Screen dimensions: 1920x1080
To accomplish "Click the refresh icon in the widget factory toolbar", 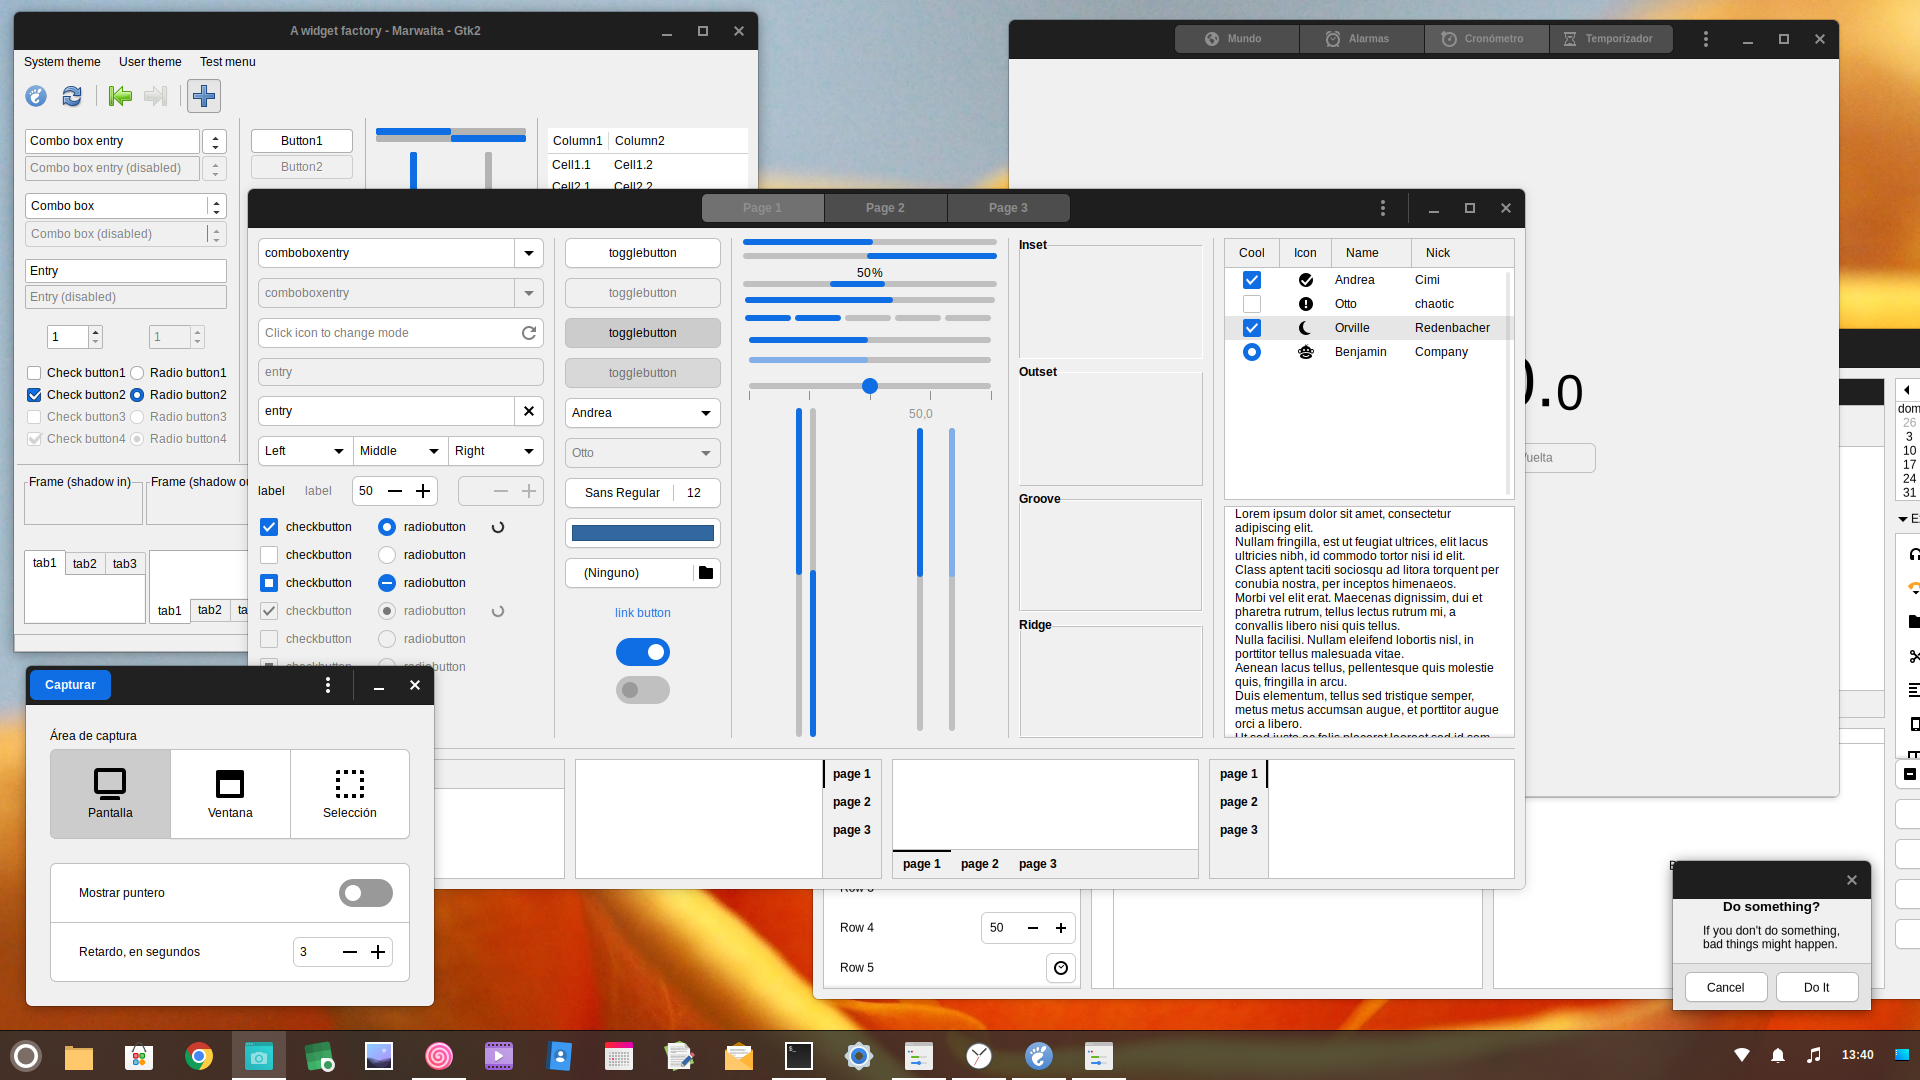I will 71,96.
